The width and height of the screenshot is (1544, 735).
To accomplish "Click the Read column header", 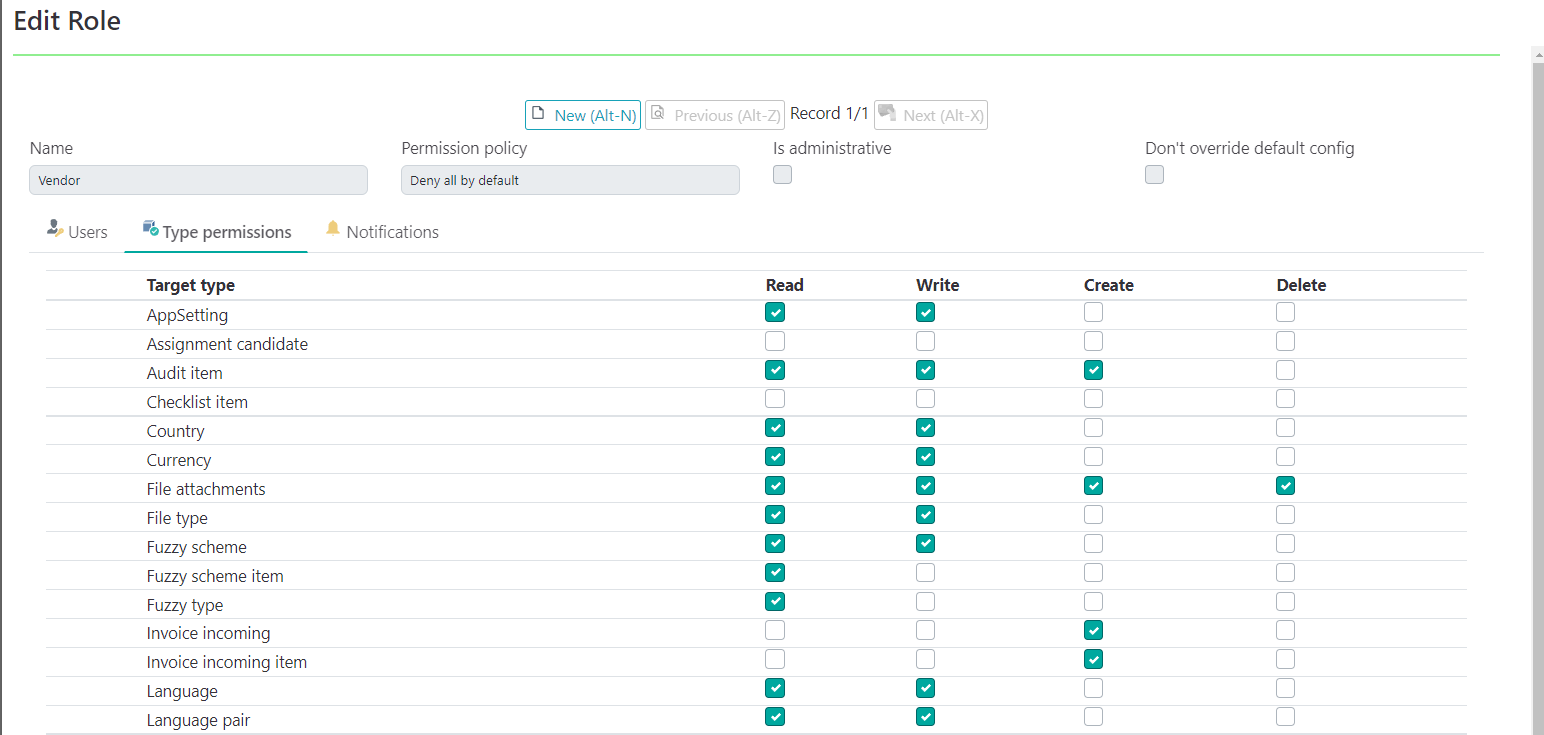I will click(x=785, y=285).
